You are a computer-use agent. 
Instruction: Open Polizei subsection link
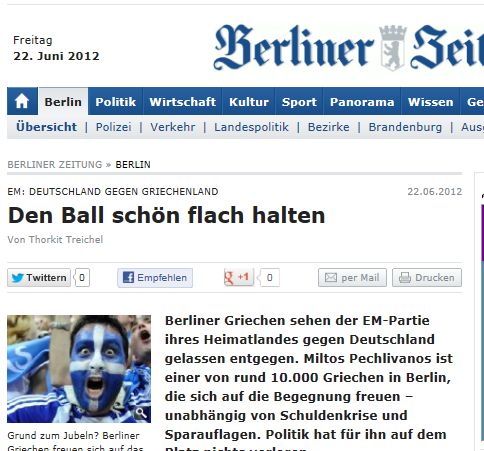click(x=114, y=127)
